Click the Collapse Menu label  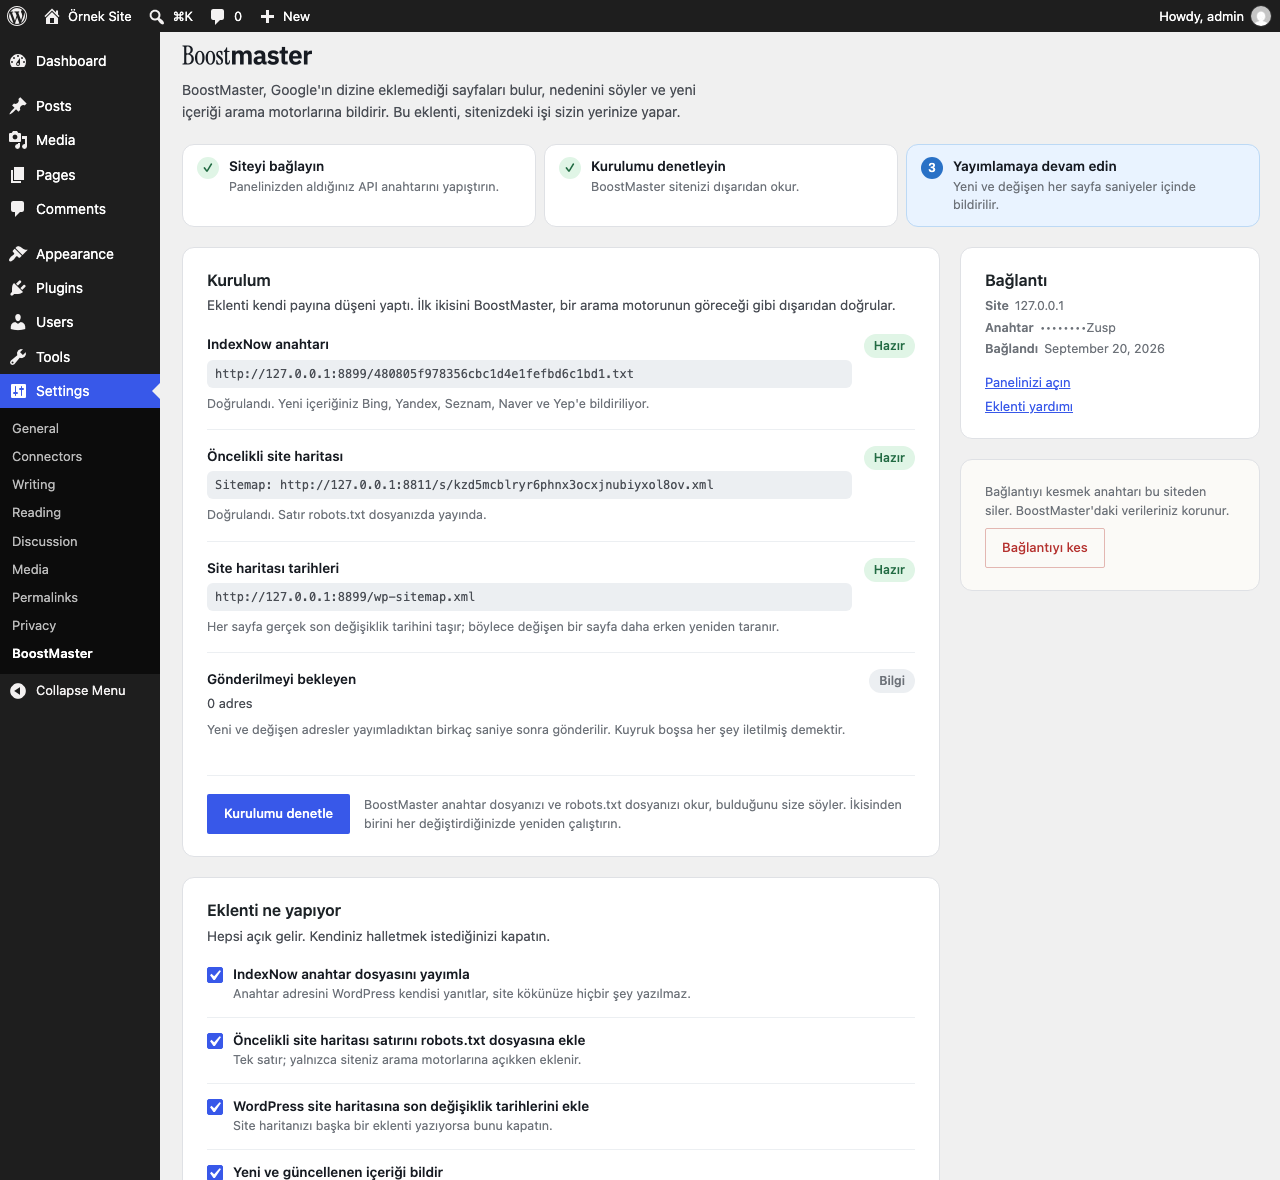81,691
